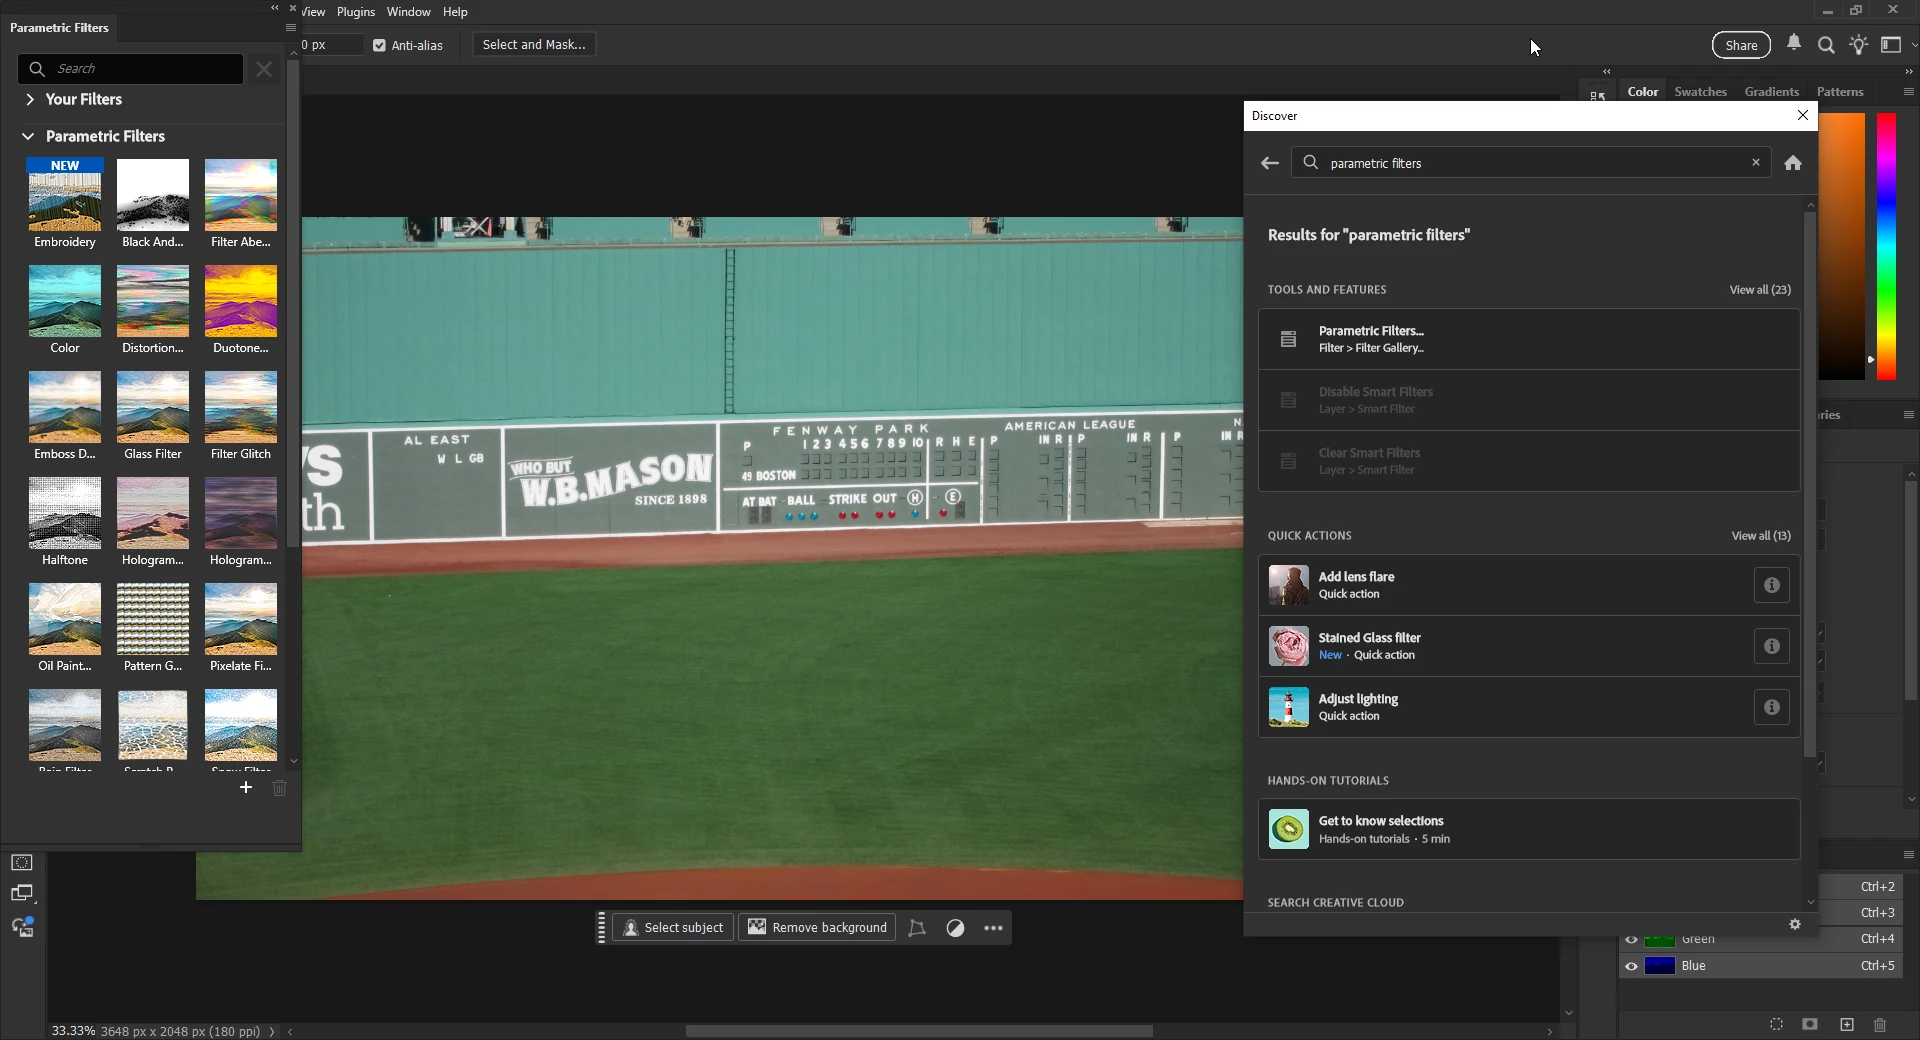Collapse the right panels with the double arrow

(x=1908, y=72)
